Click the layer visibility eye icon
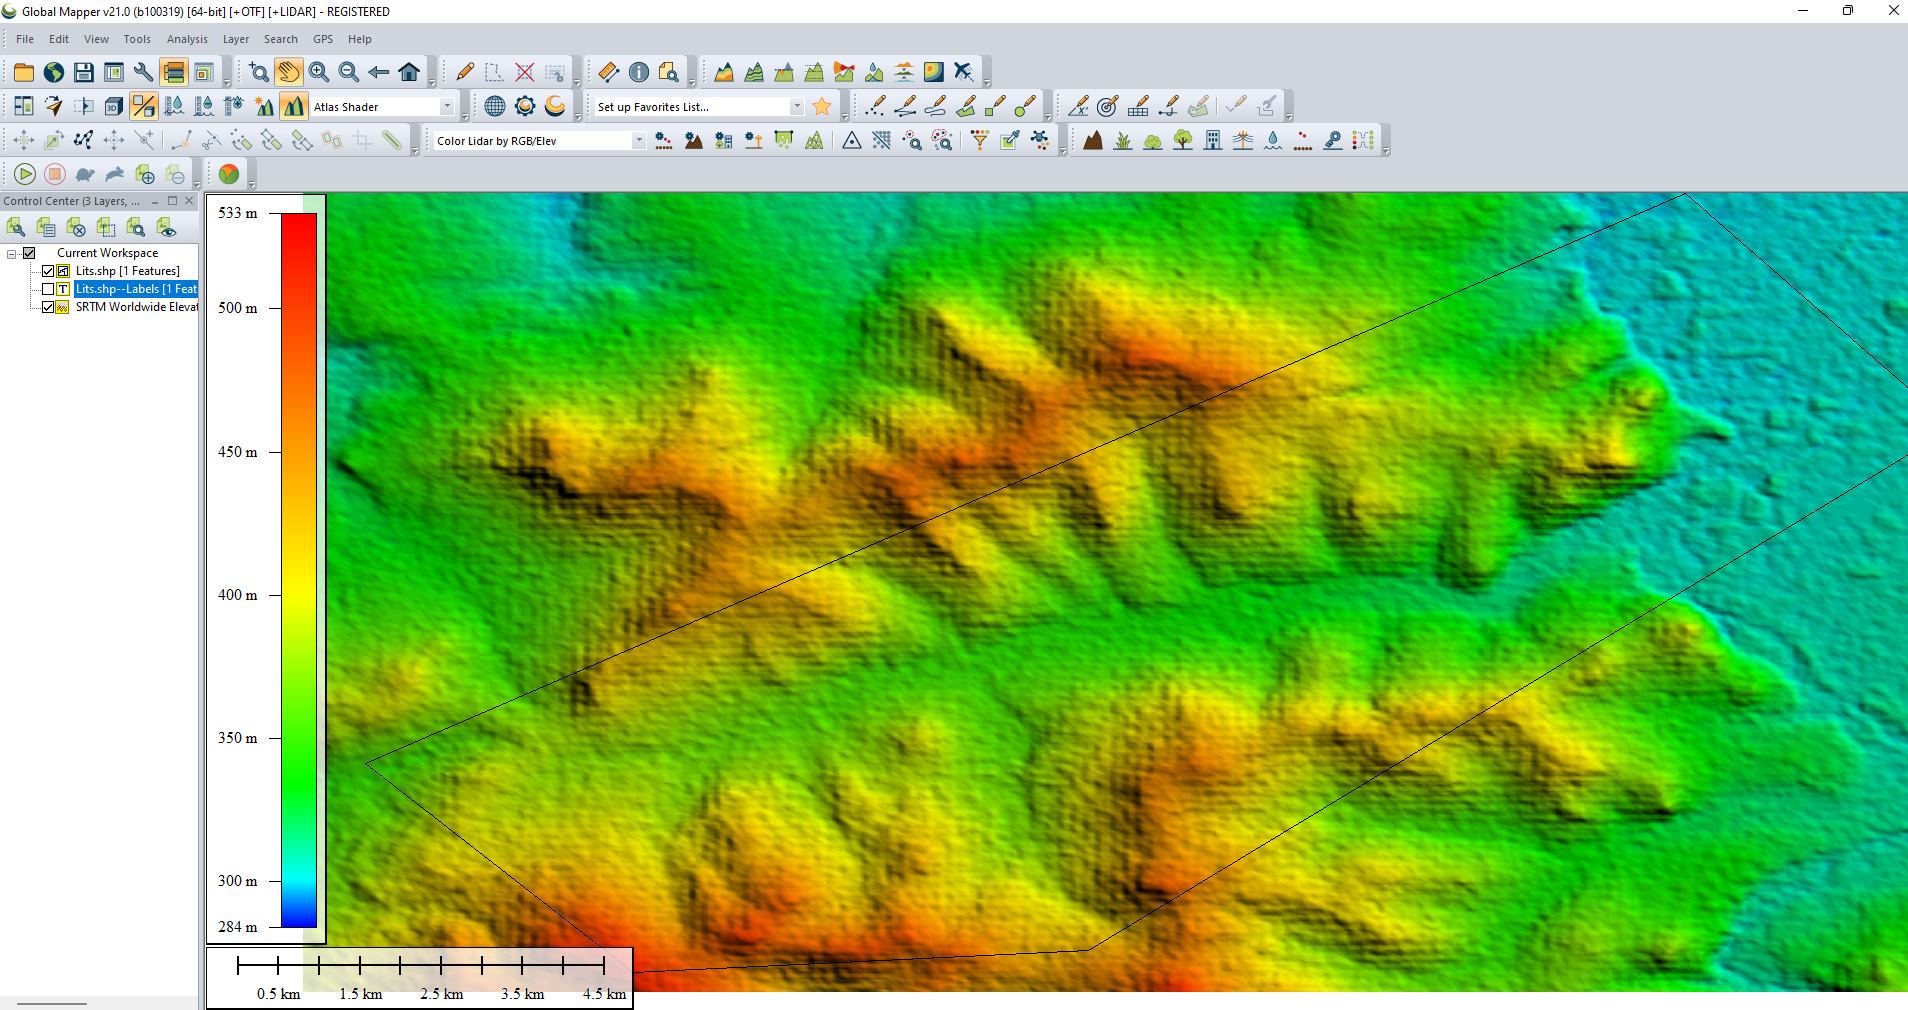Viewport: 1908px width, 1010px height. (166, 228)
